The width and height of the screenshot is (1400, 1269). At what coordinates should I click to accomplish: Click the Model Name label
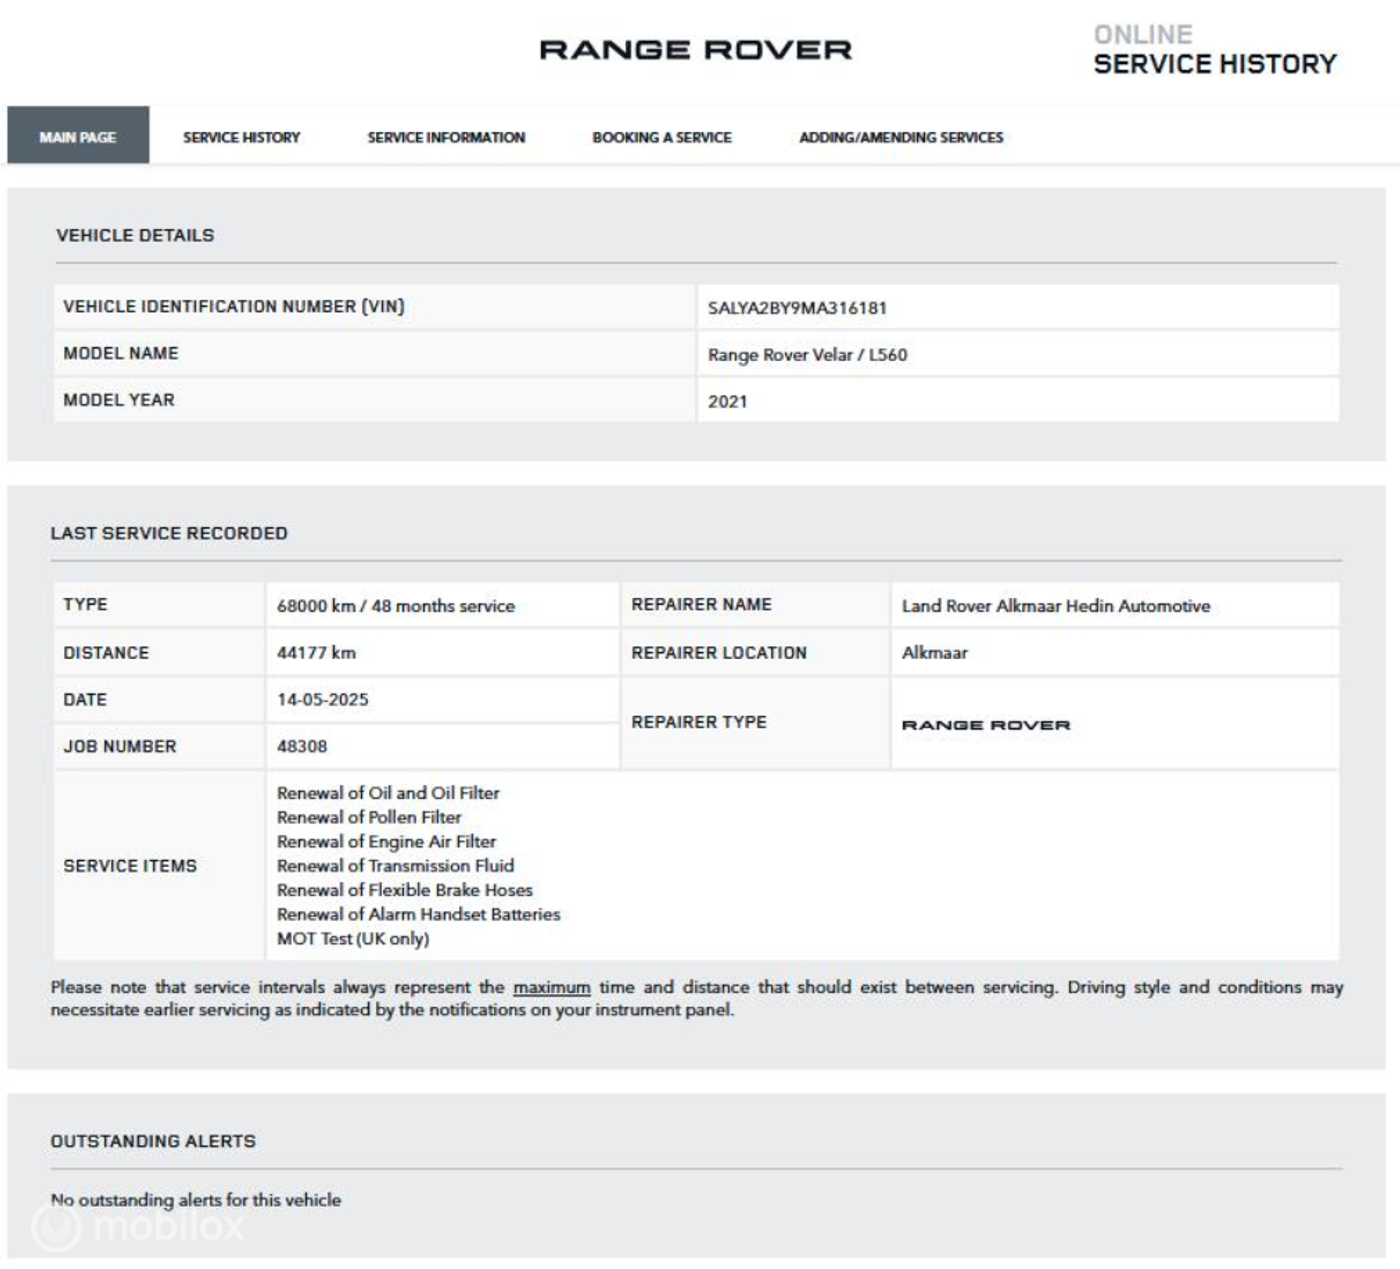click(x=121, y=353)
